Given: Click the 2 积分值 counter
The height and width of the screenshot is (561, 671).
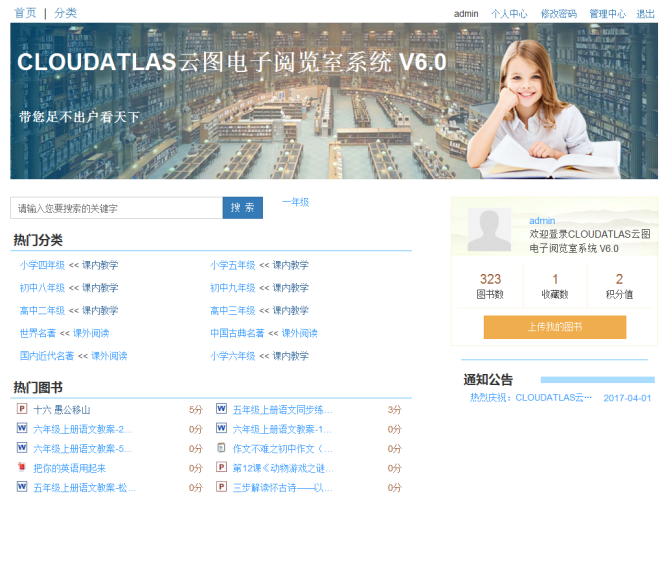Looking at the screenshot, I should tap(619, 286).
